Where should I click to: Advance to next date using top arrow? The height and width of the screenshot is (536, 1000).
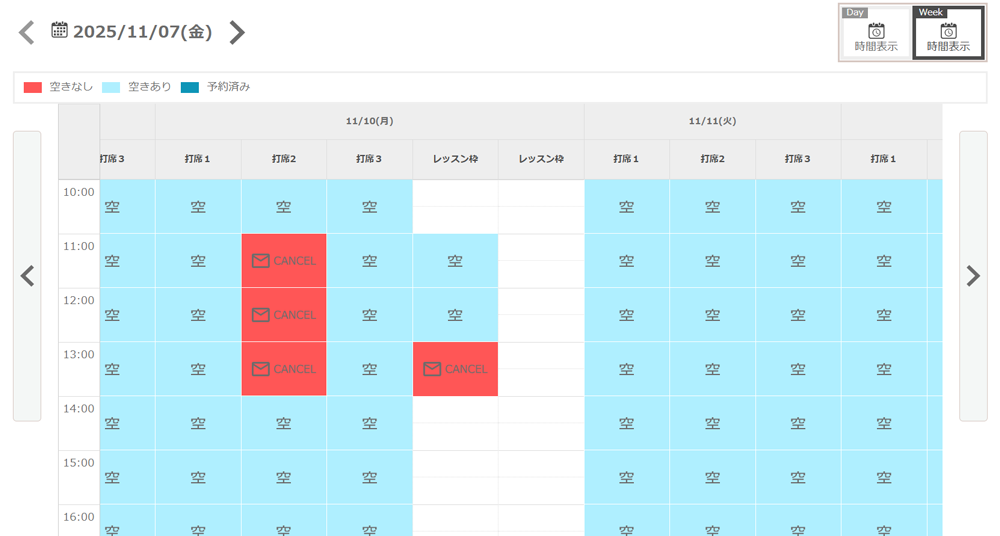(236, 33)
